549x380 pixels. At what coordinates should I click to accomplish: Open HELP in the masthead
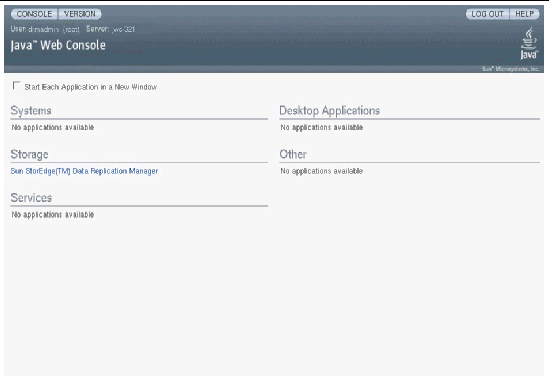point(524,14)
